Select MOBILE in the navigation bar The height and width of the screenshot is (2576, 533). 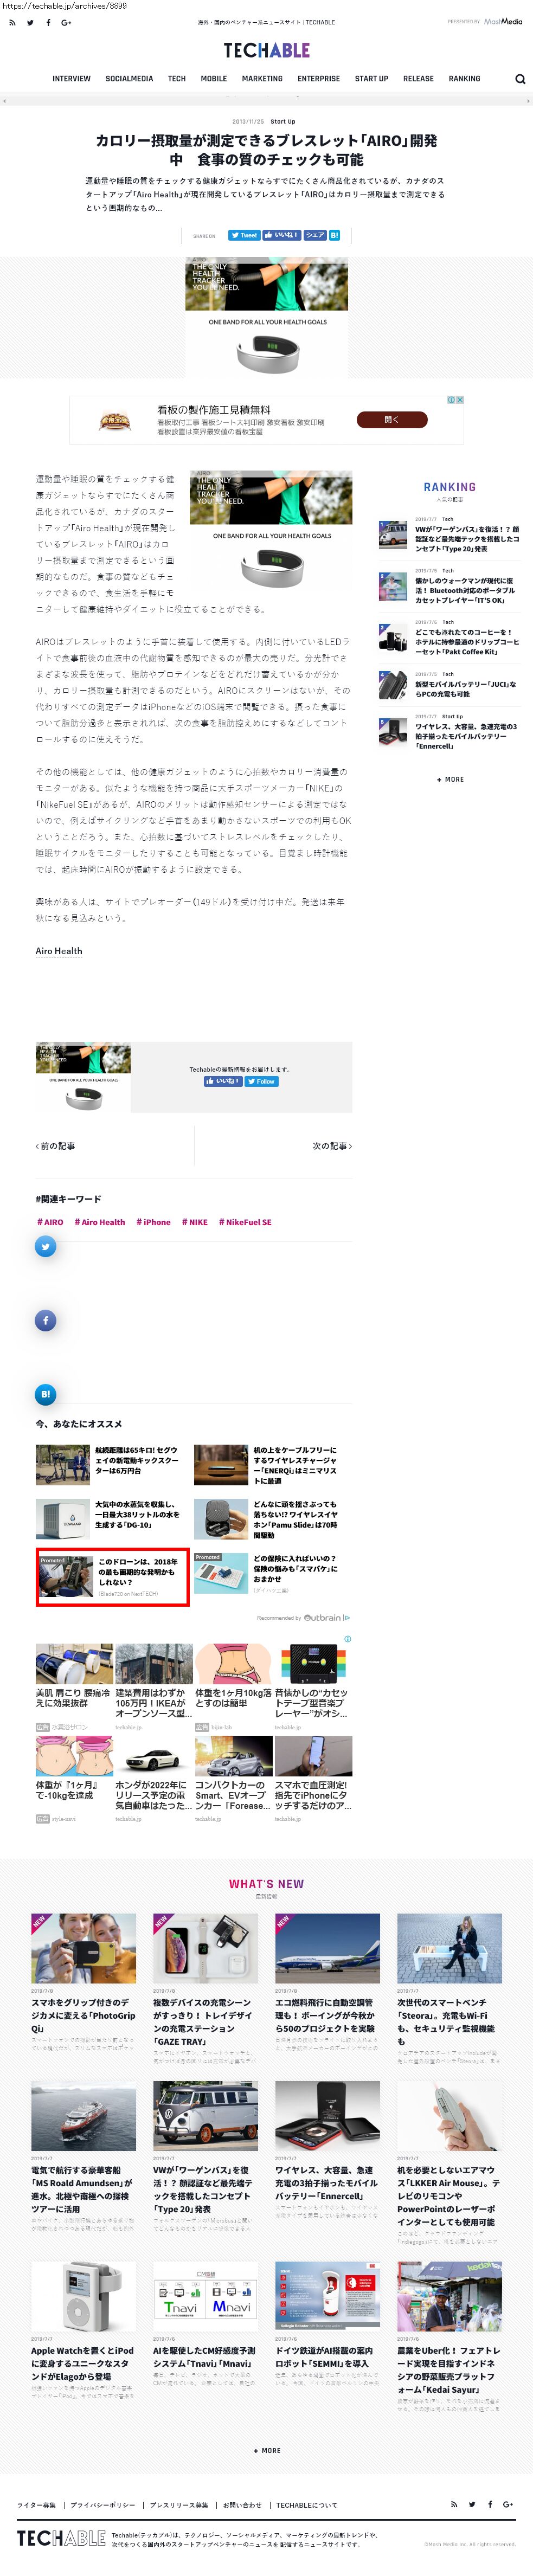coord(213,79)
